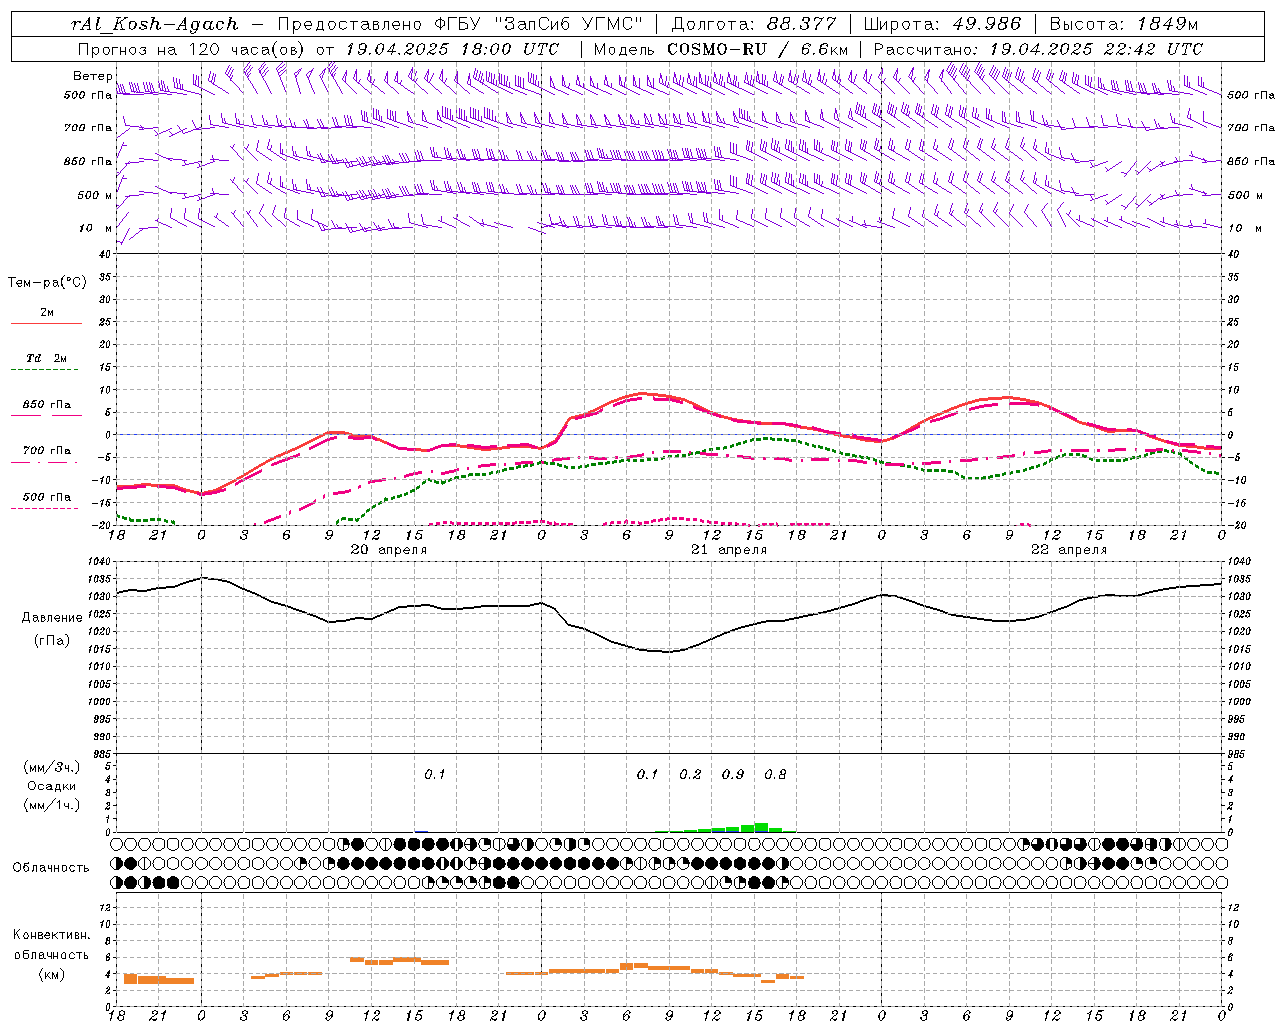This screenshot has height=1024, width=1280.
Task: Click the date label 20 апреля
Action: click(x=388, y=550)
